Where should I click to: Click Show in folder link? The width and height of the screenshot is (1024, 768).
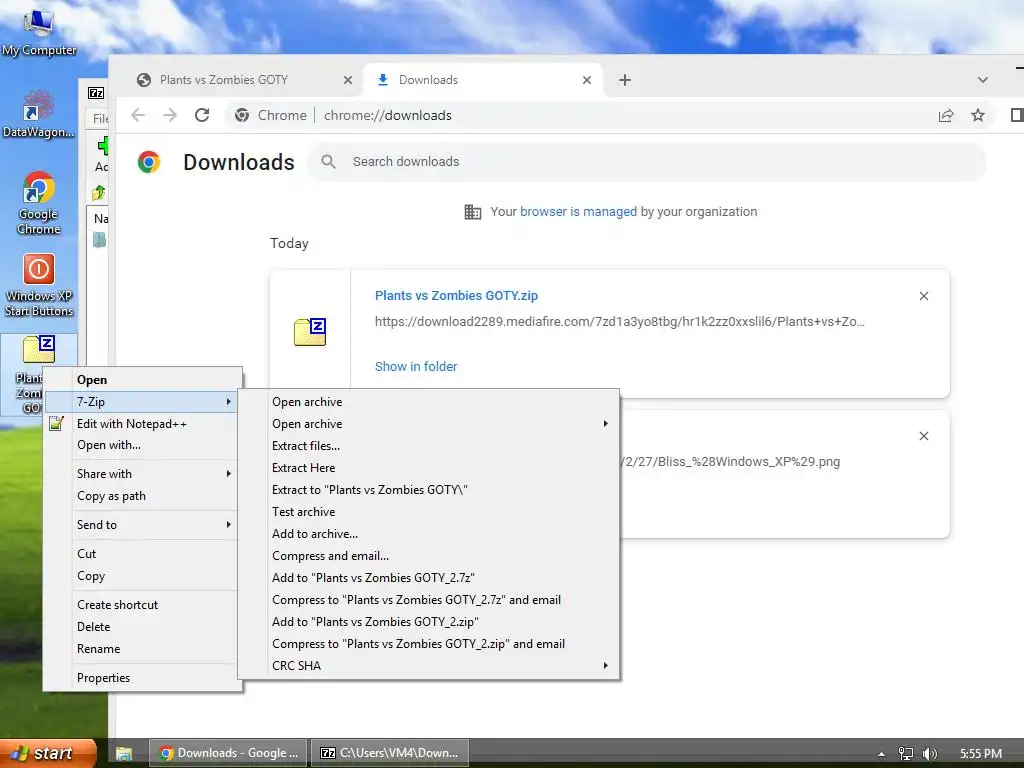(x=415, y=366)
